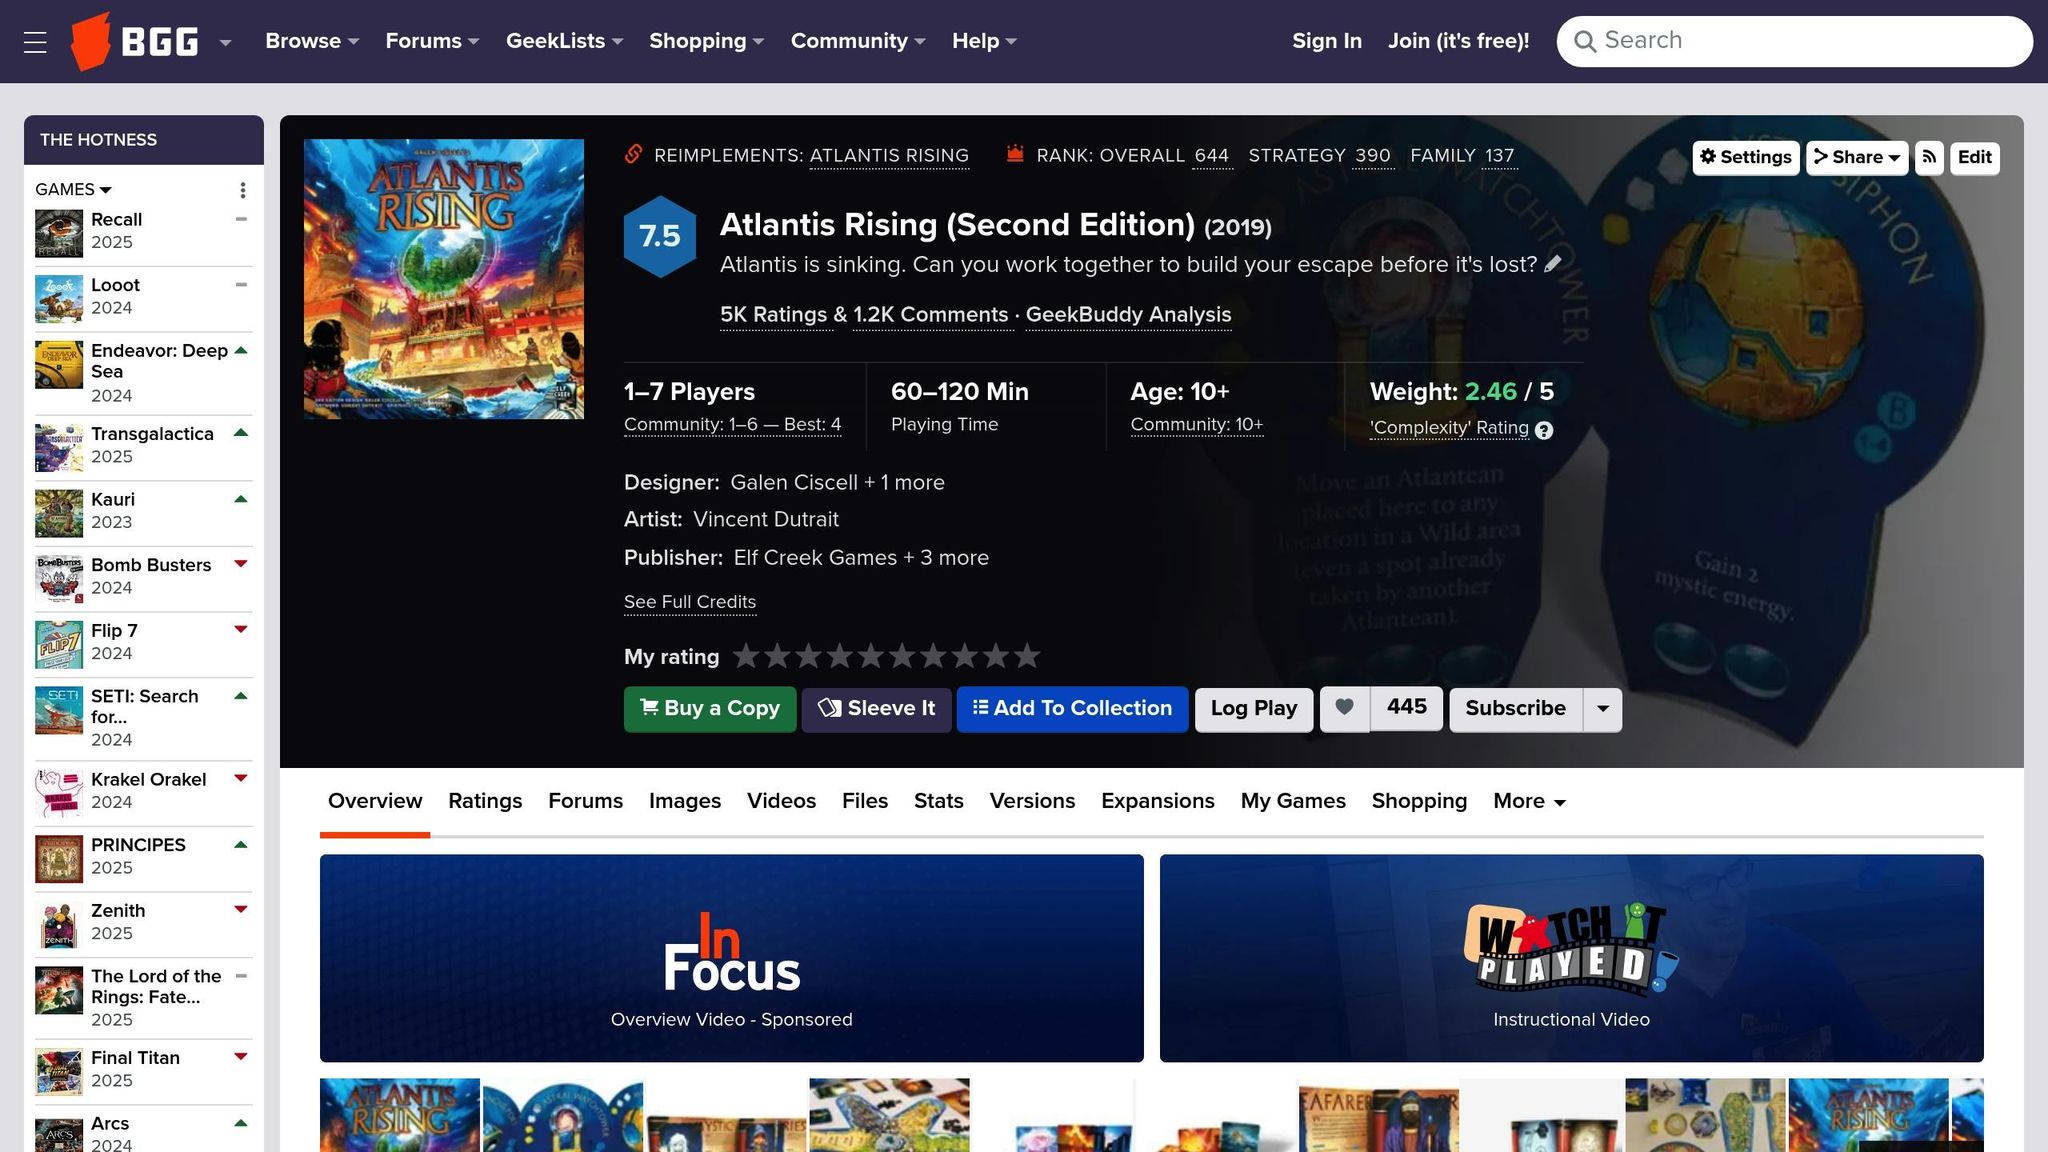Rate the game seven stars
This screenshot has height=1152, width=2048.
coord(933,656)
